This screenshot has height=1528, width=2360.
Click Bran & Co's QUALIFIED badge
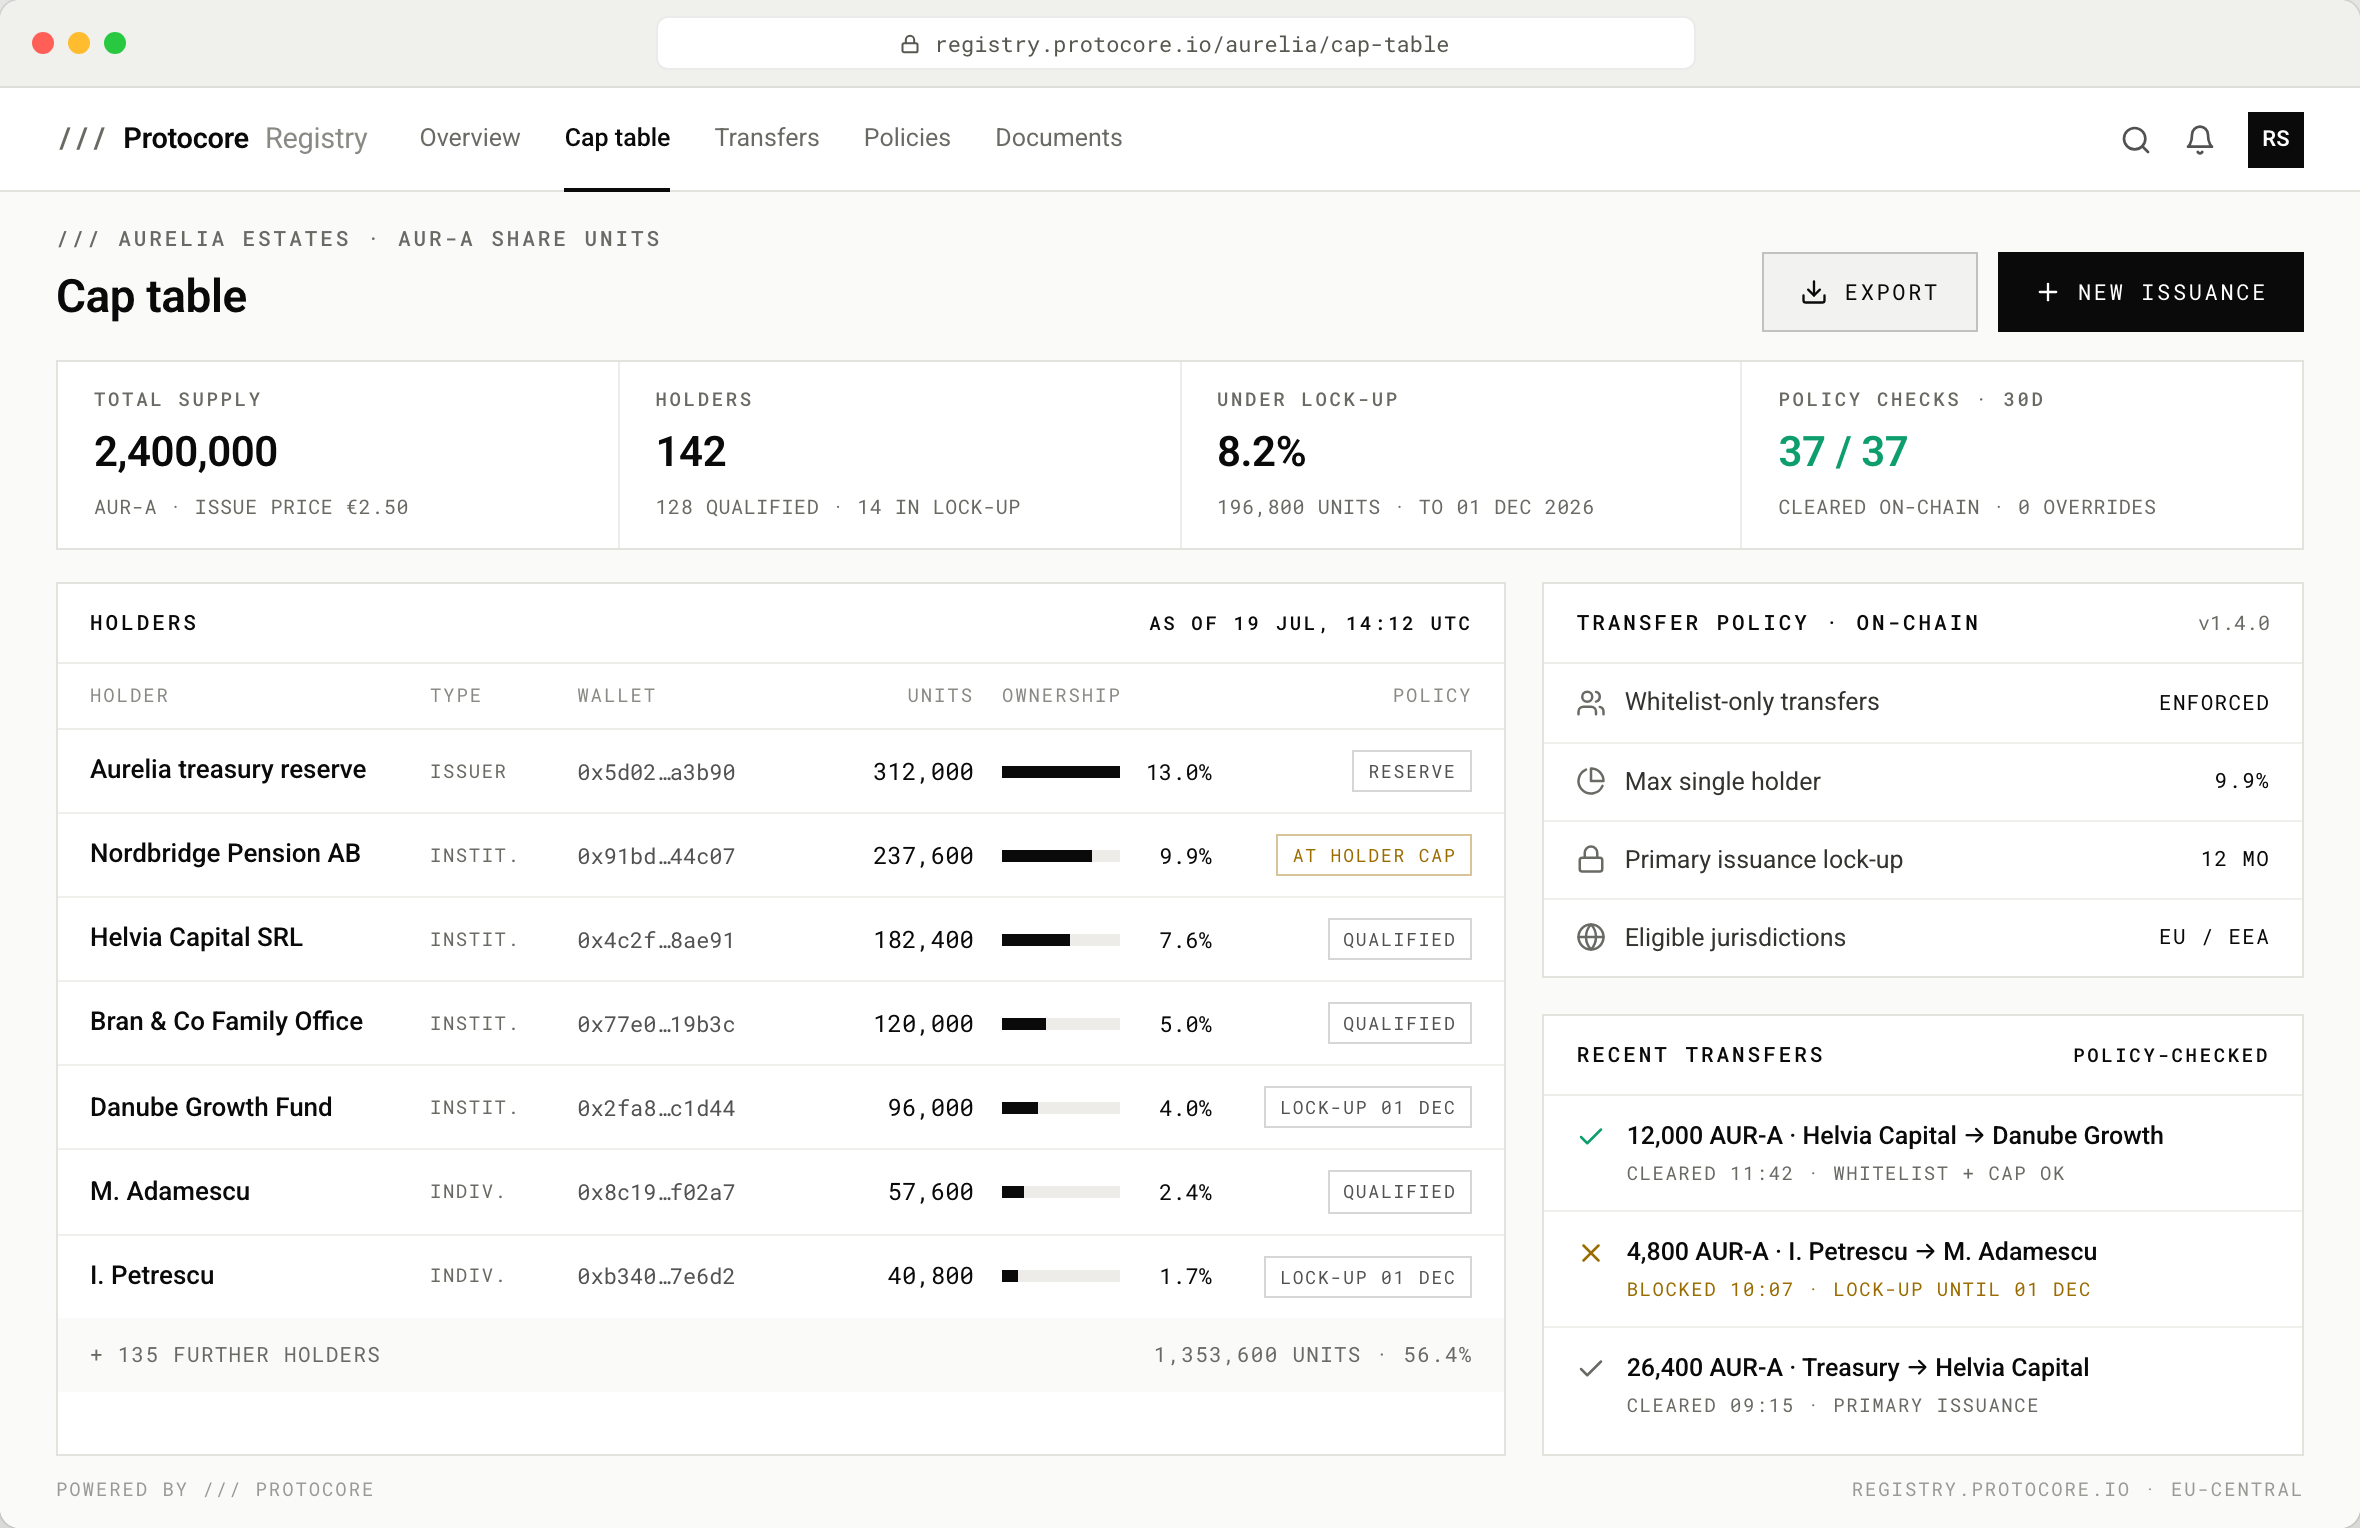click(x=1400, y=1023)
